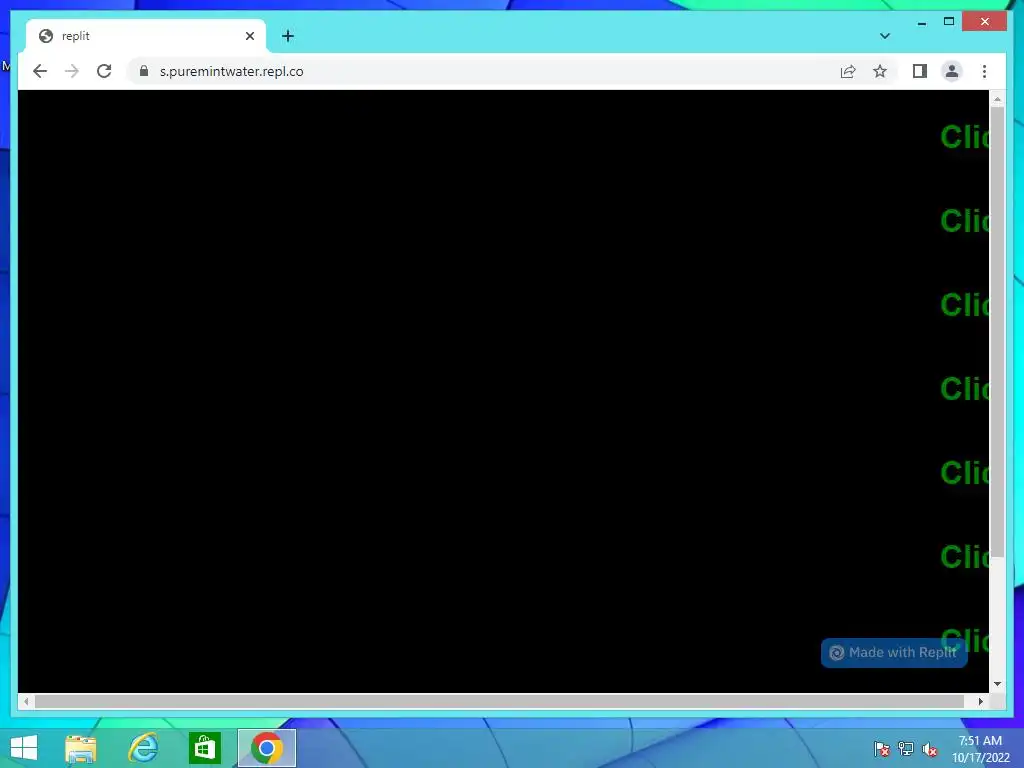
Task: Select the replit tab
Action: (x=146, y=36)
